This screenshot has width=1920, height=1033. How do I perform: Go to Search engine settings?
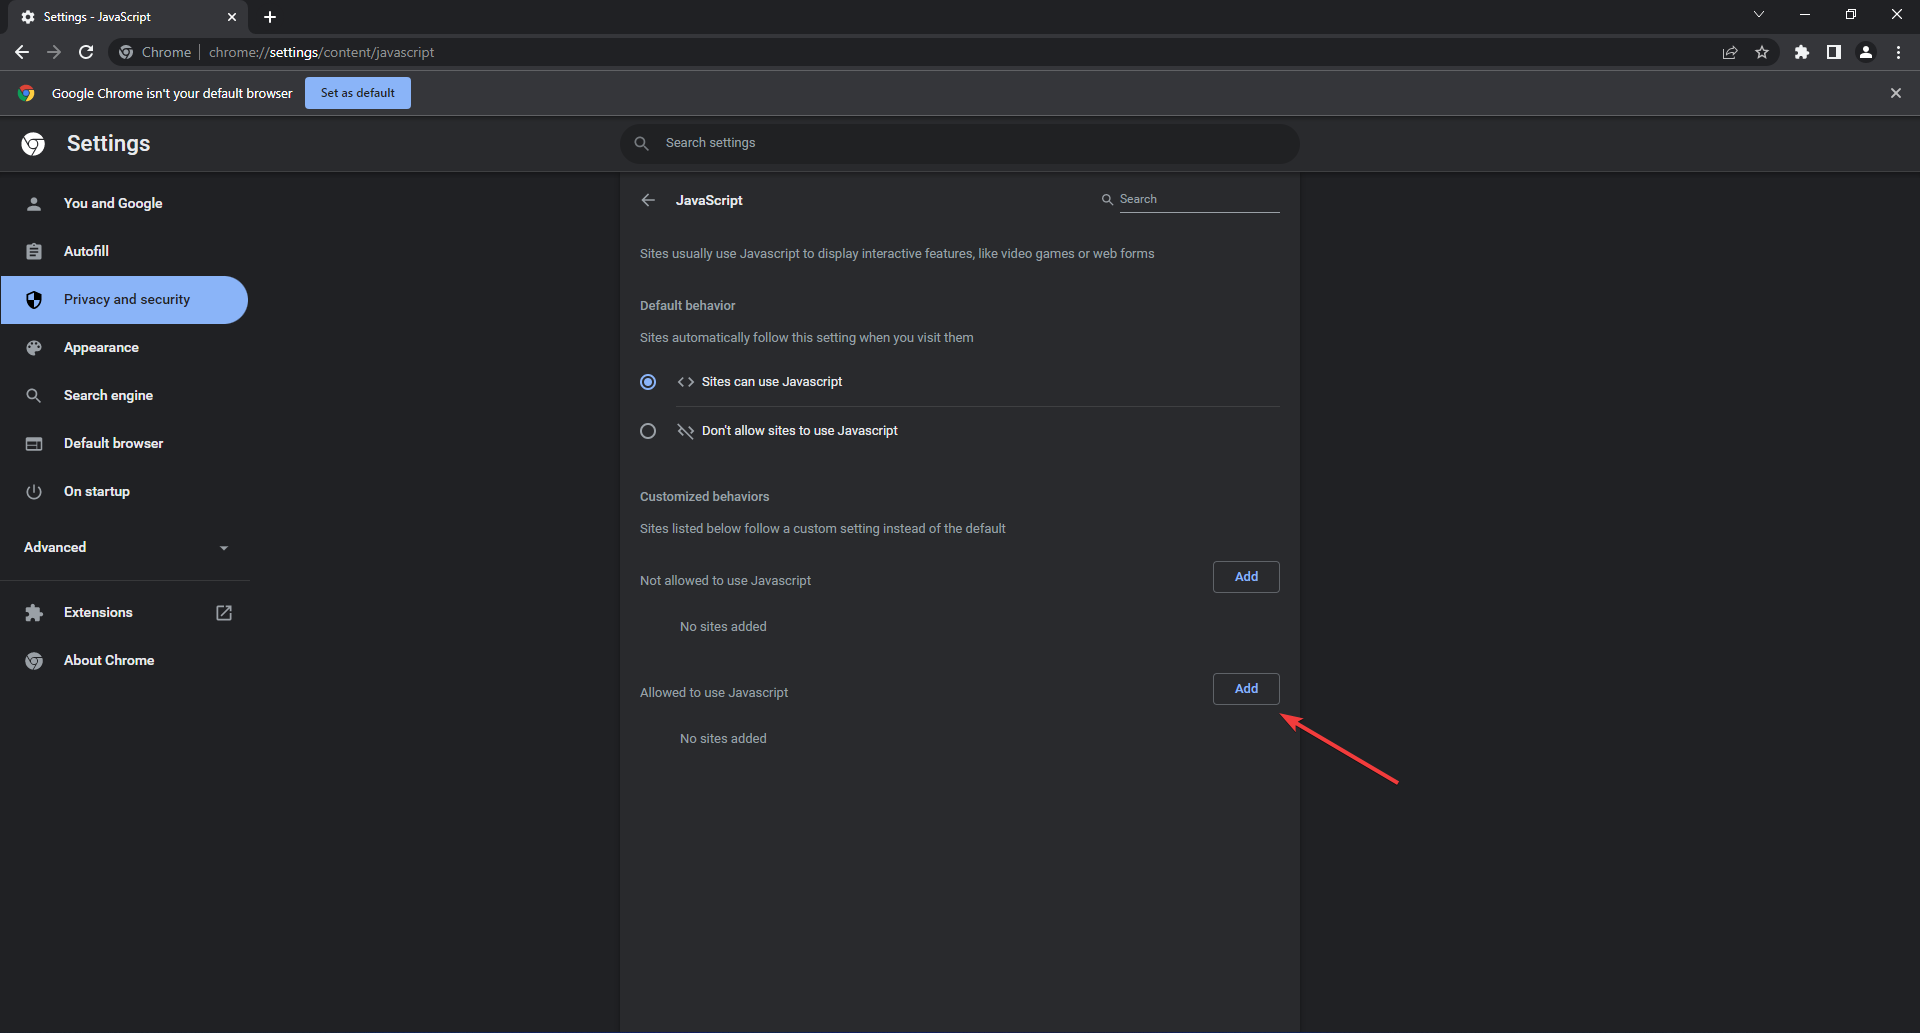coord(108,395)
